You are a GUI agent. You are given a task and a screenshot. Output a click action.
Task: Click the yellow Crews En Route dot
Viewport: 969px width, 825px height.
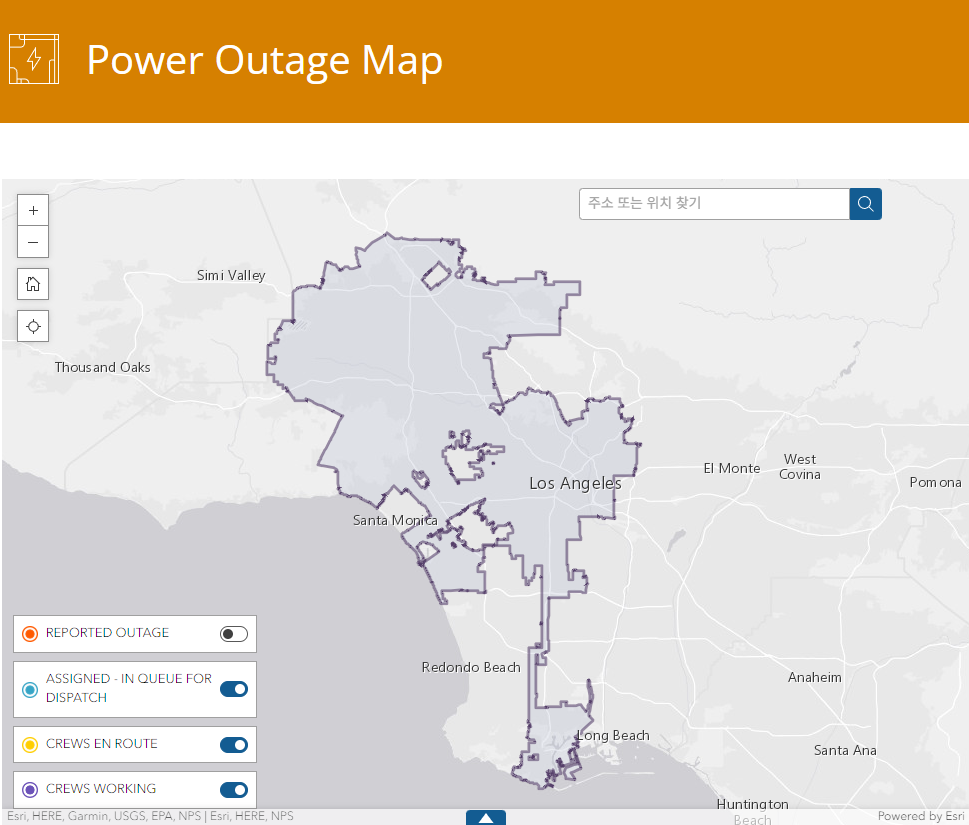30,745
